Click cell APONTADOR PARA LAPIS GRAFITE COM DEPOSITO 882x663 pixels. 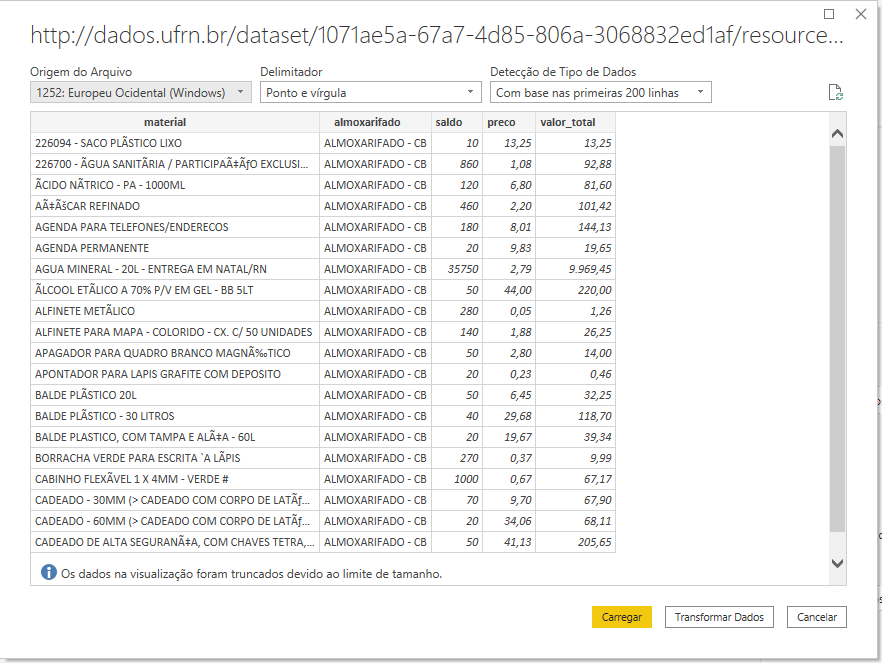click(x=175, y=374)
